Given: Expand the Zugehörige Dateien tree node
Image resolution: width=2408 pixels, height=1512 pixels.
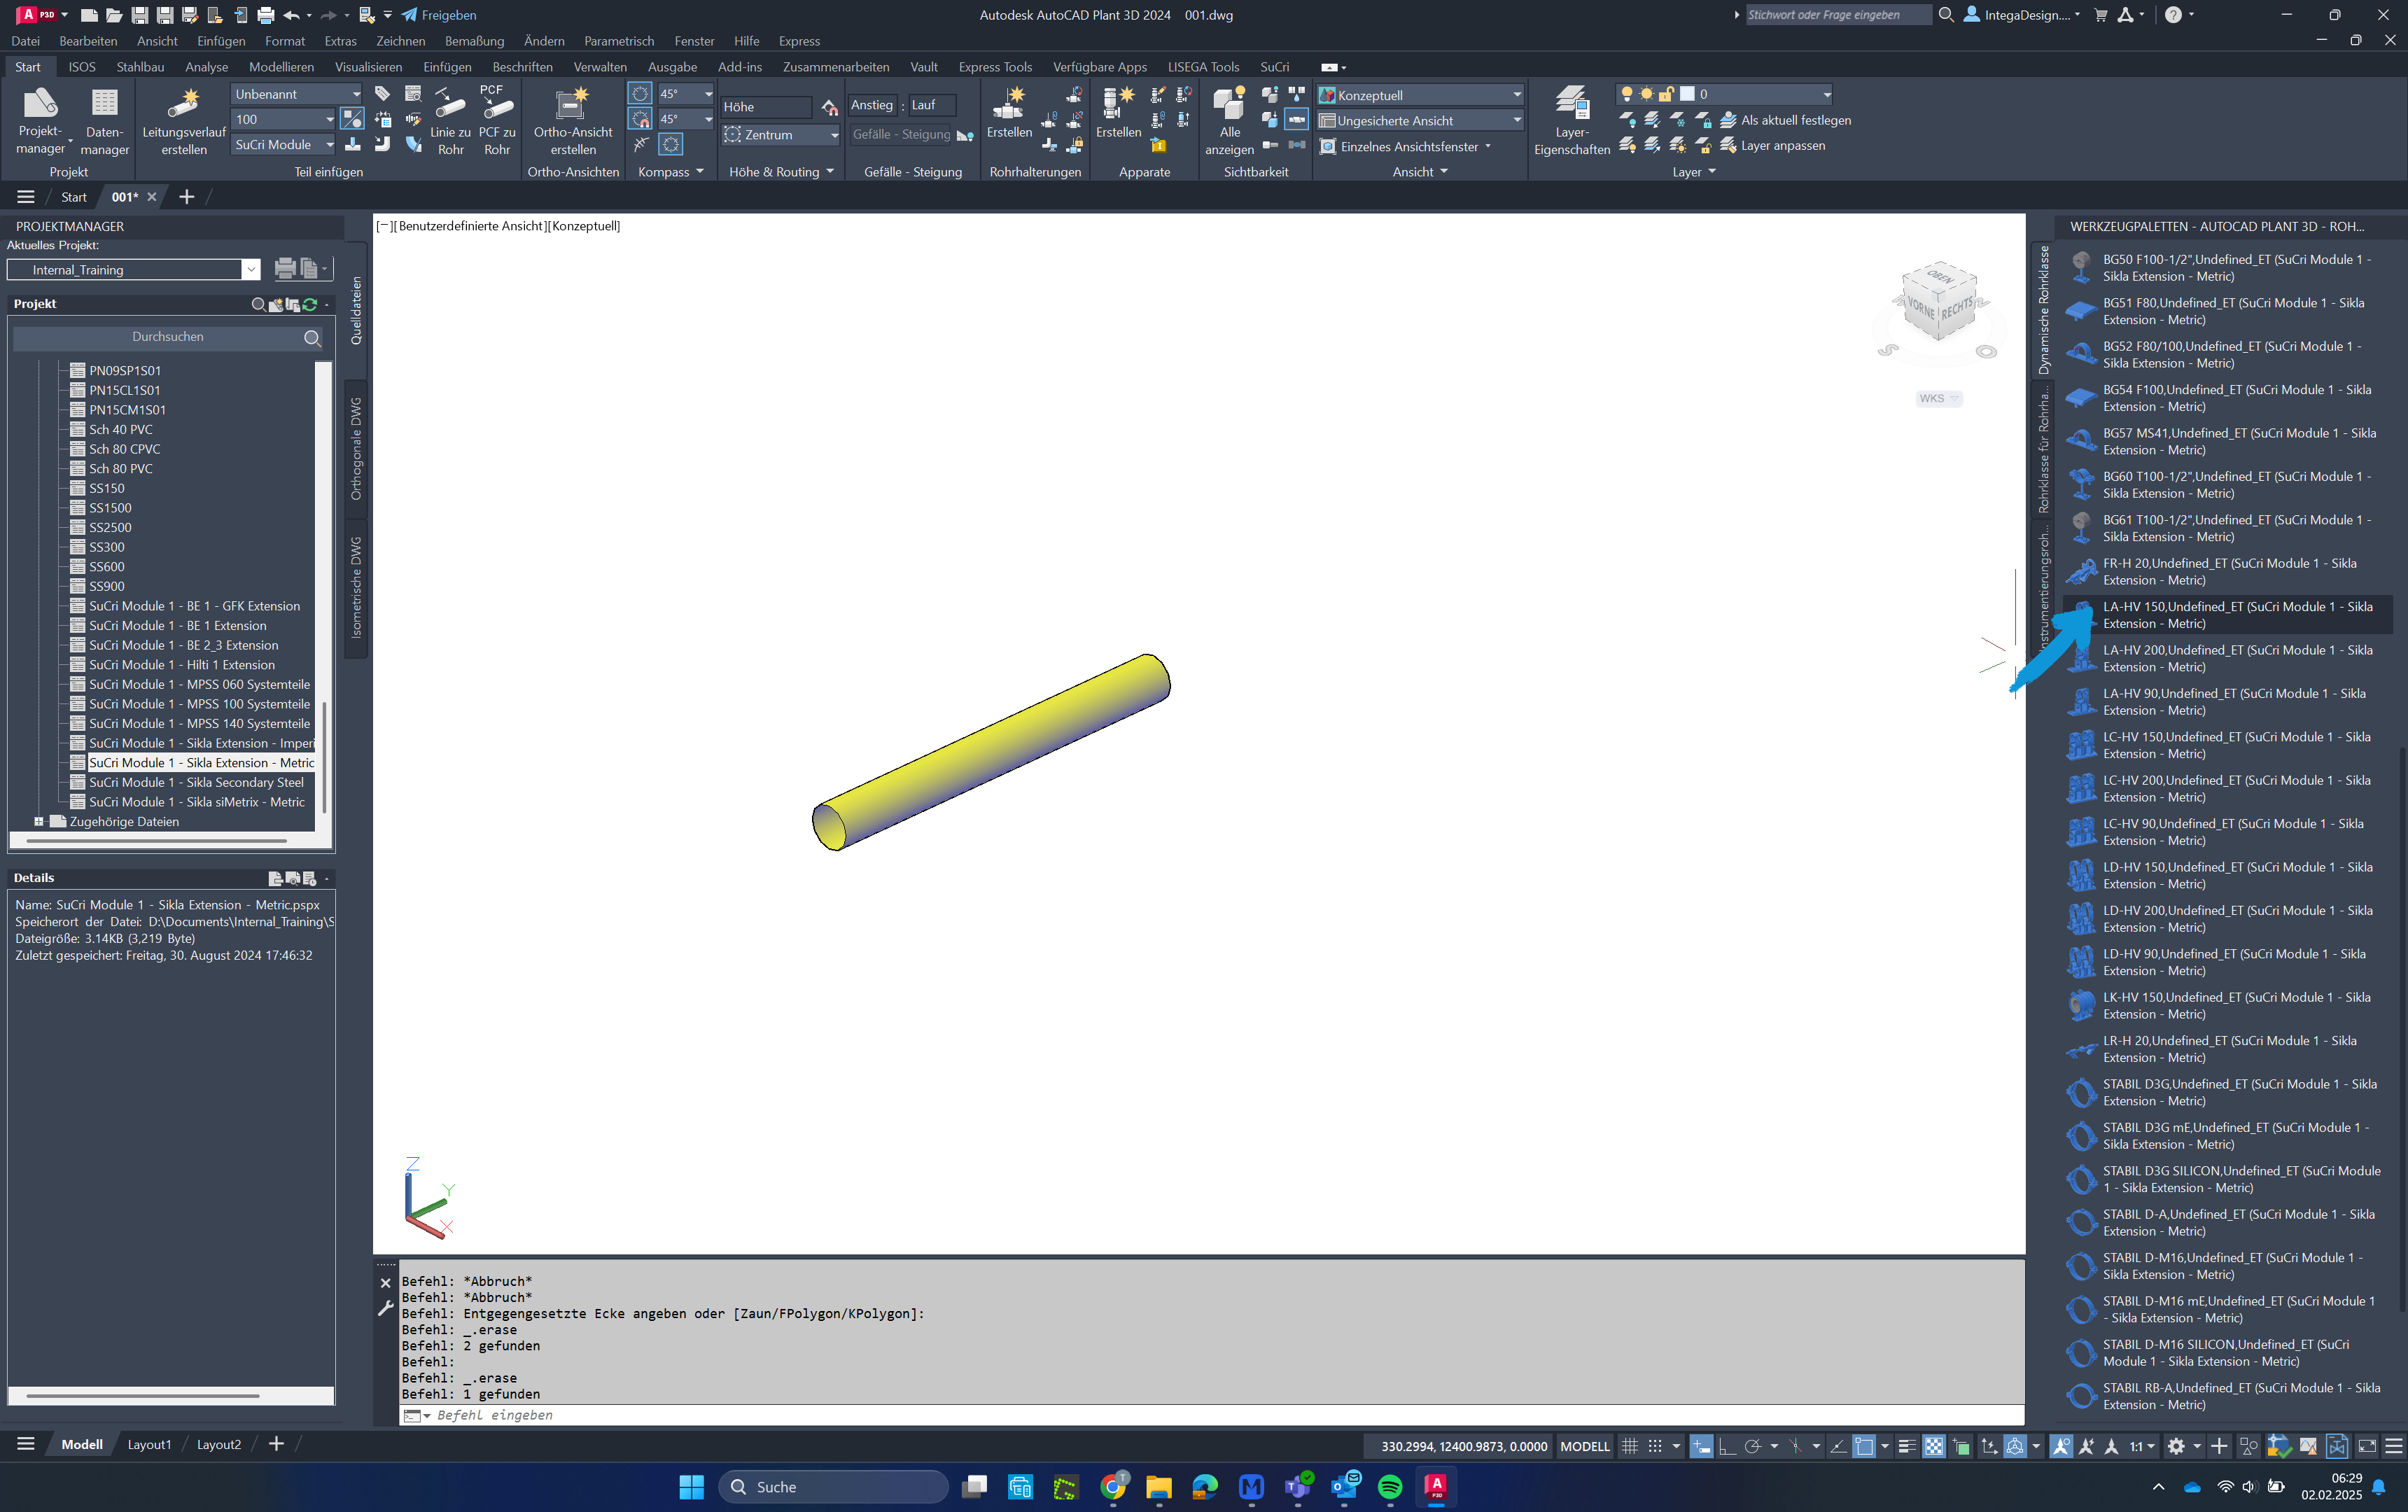Looking at the screenshot, I should tap(39, 822).
